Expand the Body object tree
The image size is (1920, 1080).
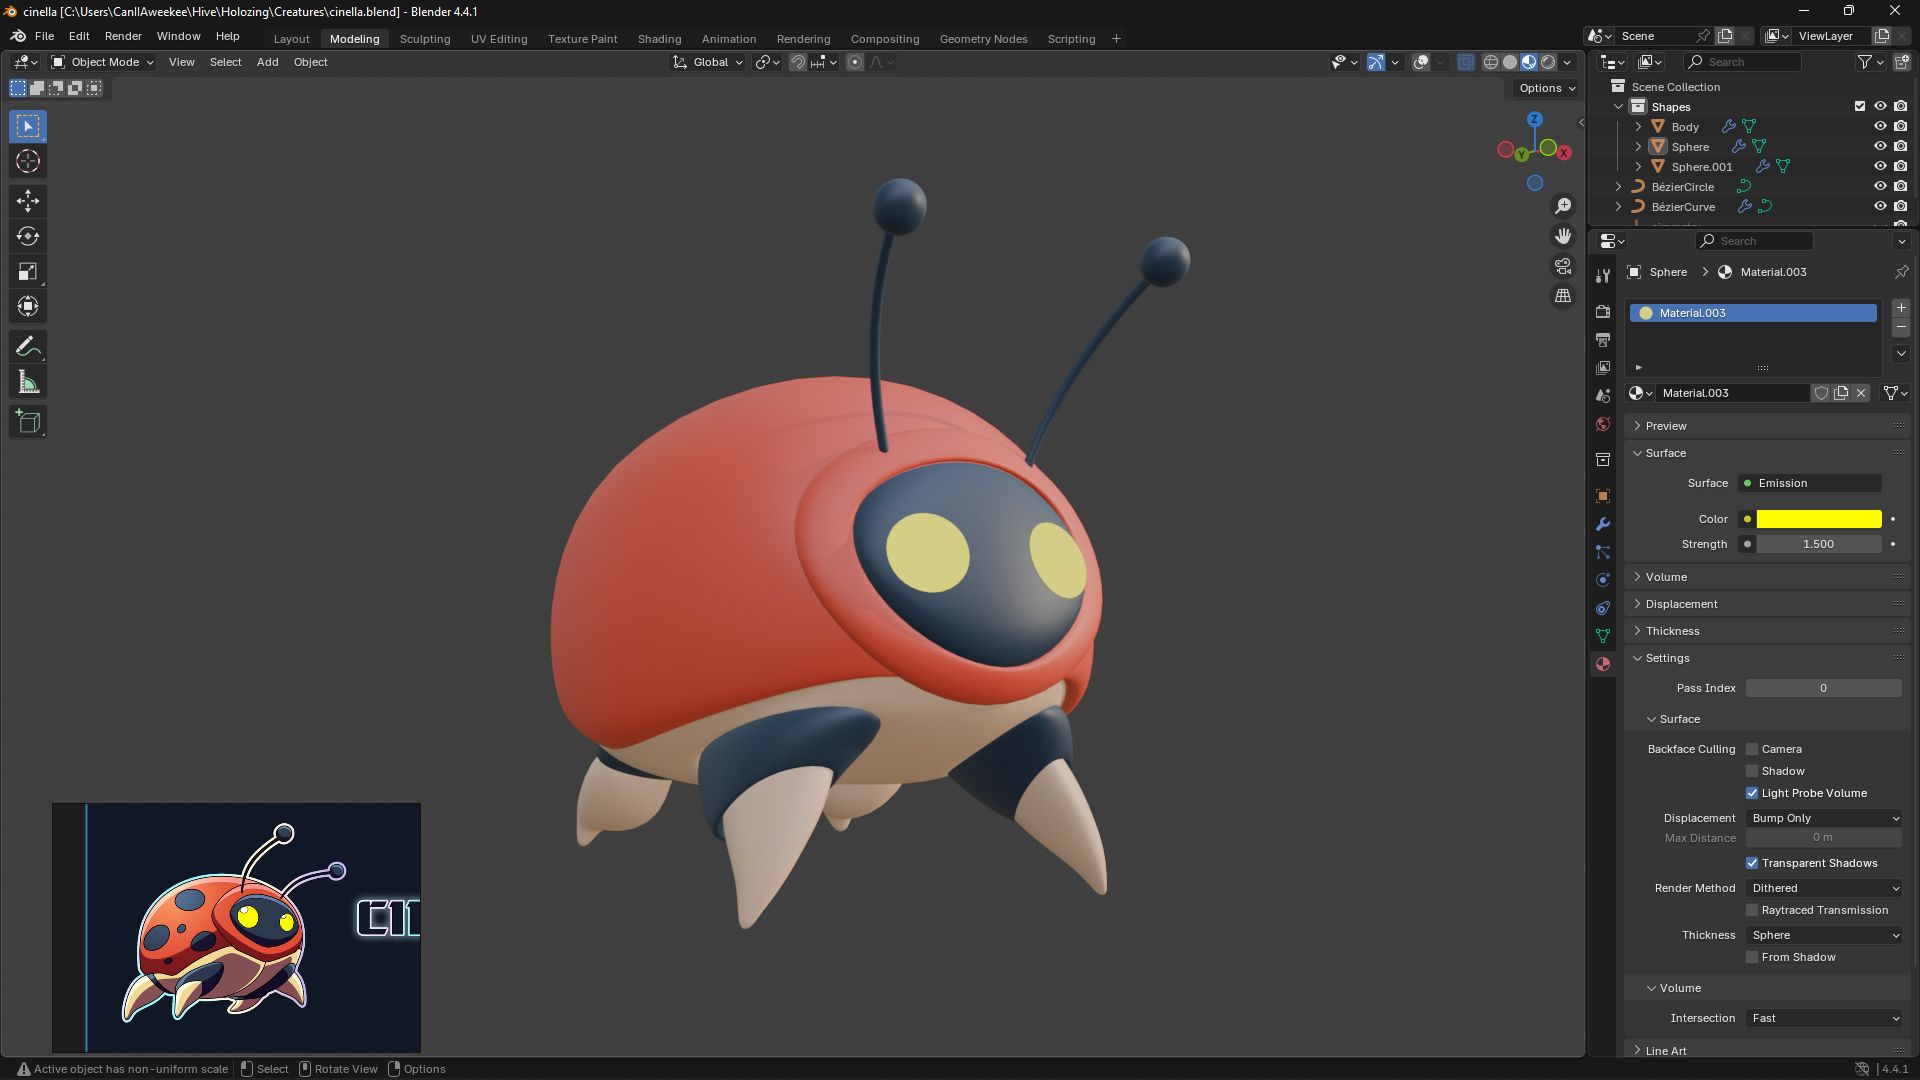1638,127
